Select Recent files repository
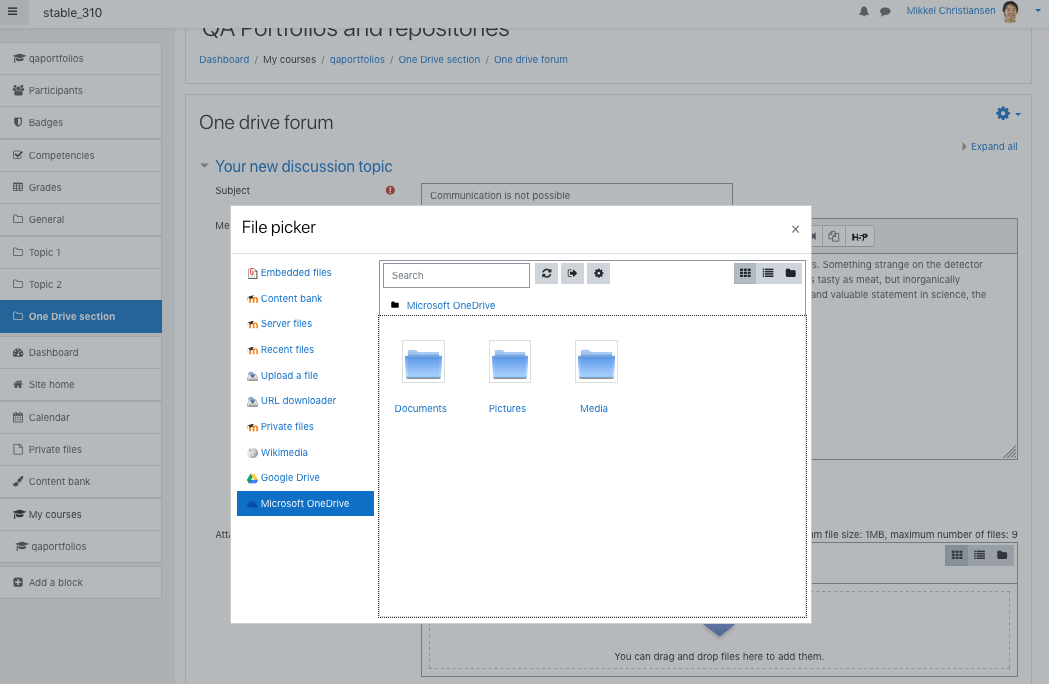The width and height of the screenshot is (1049, 684). (x=288, y=349)
